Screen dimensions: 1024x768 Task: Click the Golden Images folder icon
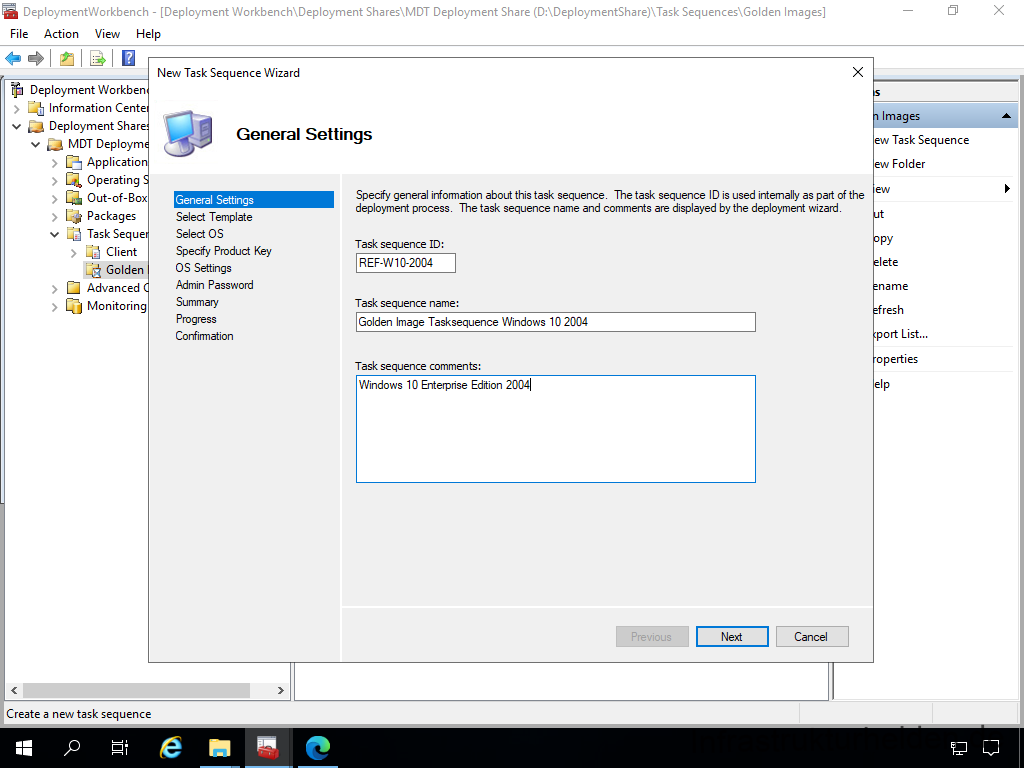pyautogui.click(x=93, y=270)
